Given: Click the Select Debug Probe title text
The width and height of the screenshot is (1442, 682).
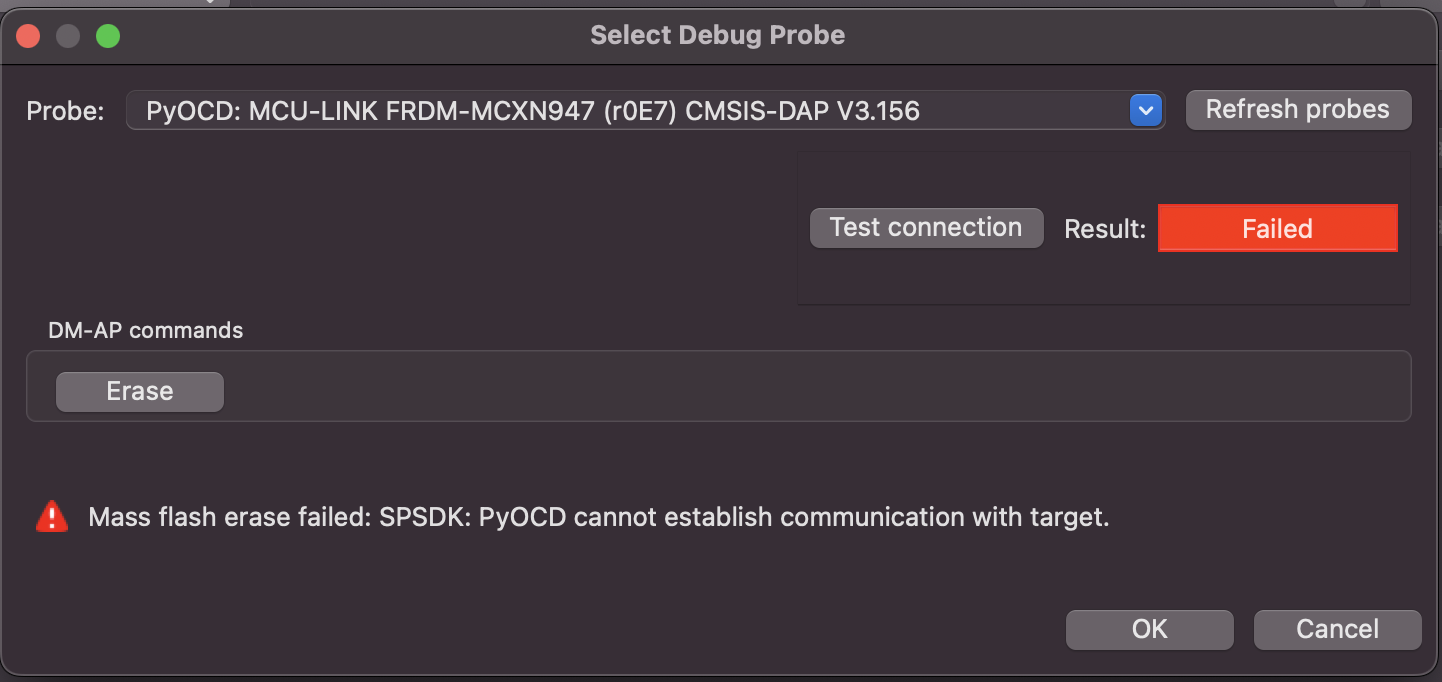Looking at the screenshot, I should tap(717, 36).
